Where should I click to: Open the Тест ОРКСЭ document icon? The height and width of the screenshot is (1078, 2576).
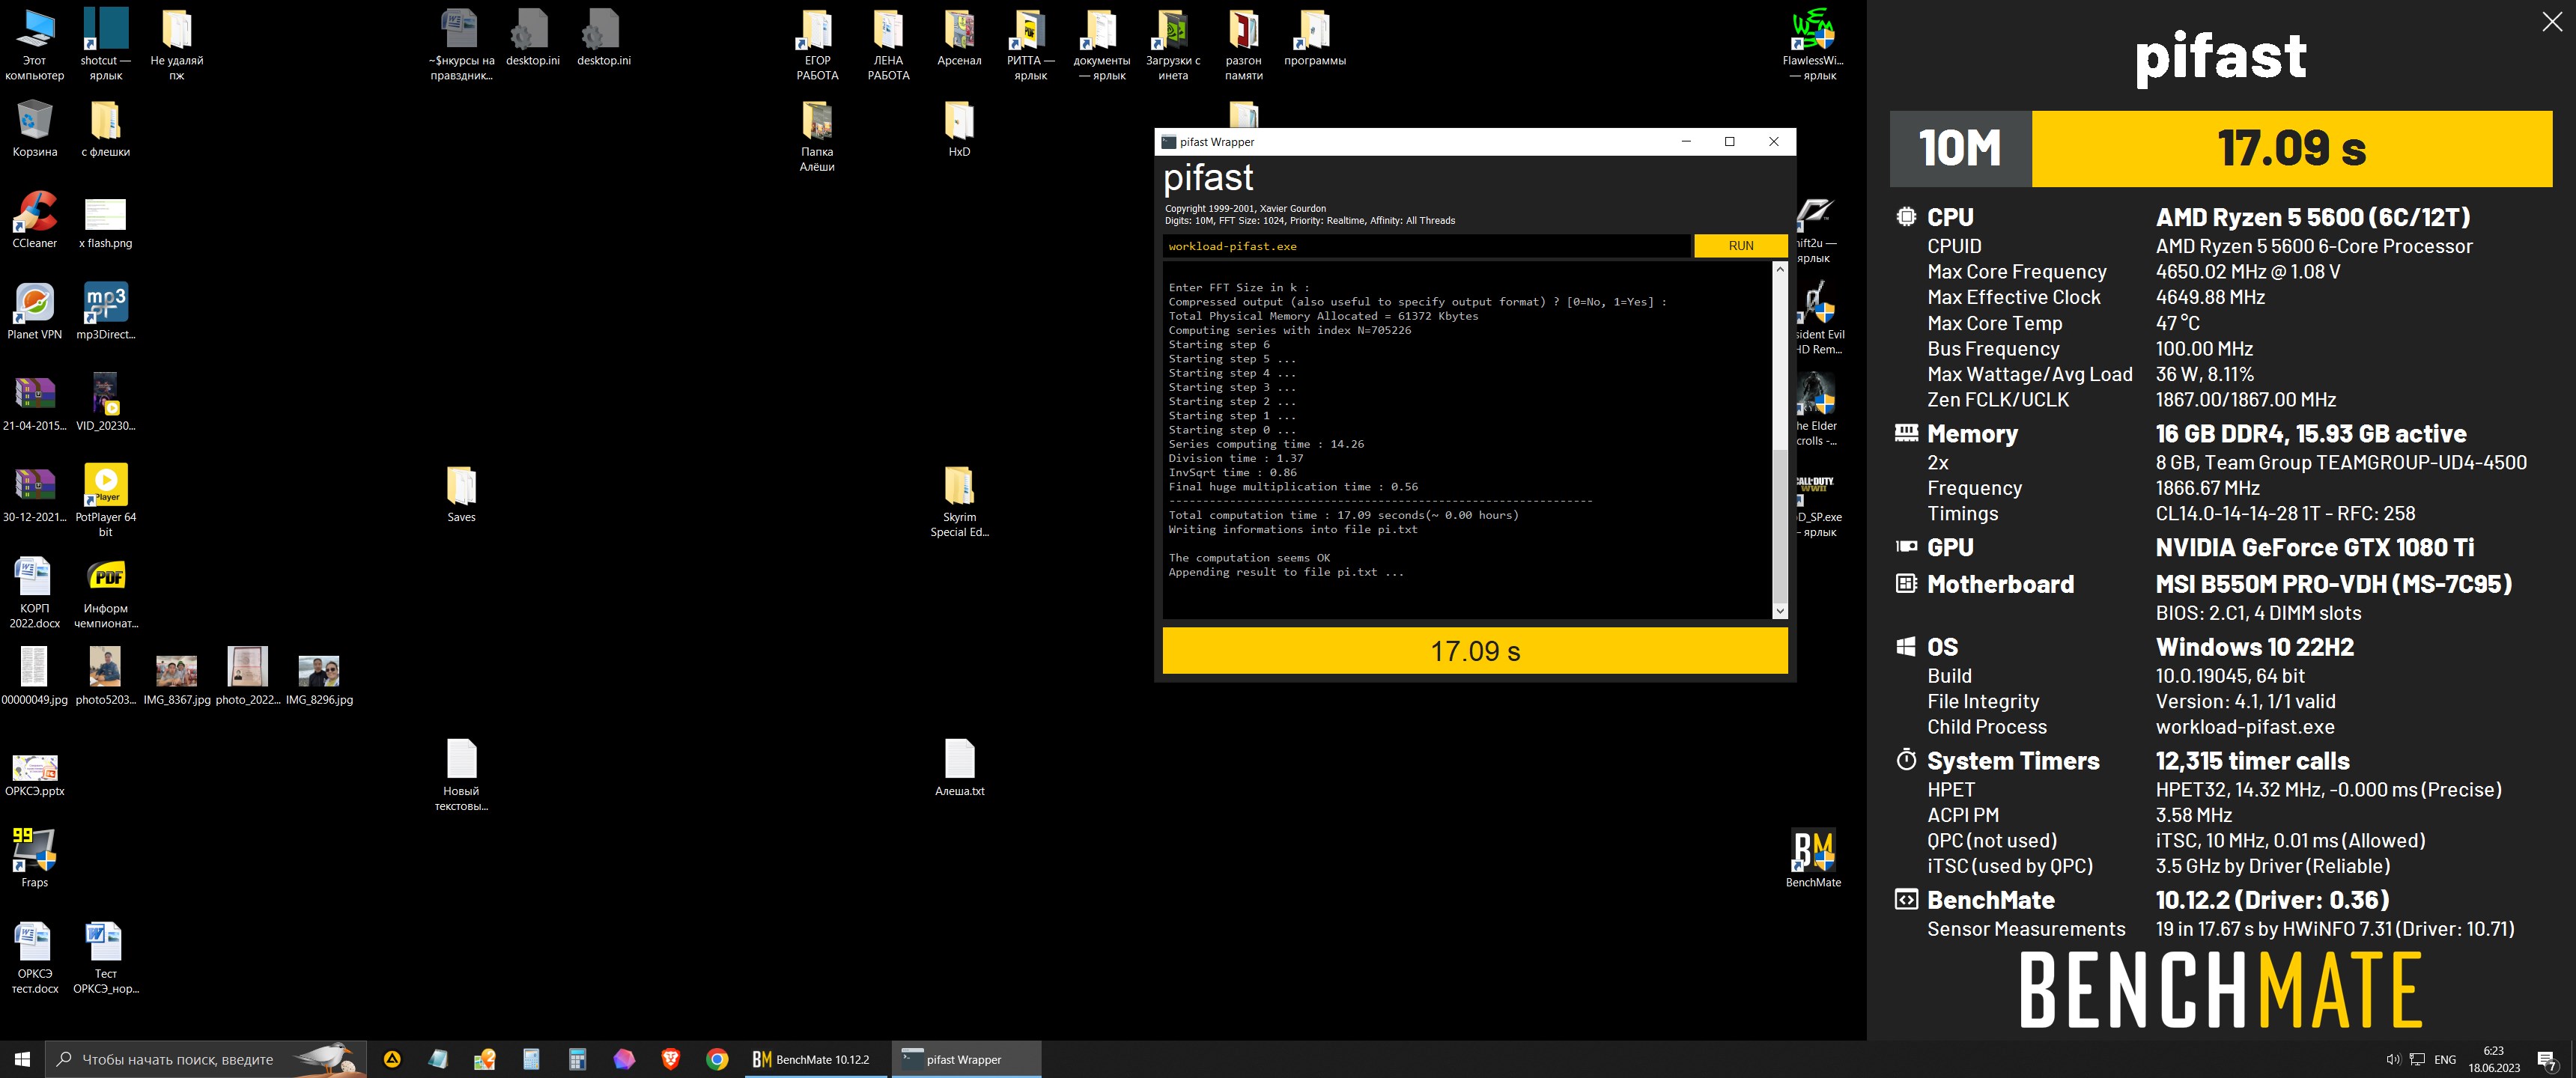[105, 958]
